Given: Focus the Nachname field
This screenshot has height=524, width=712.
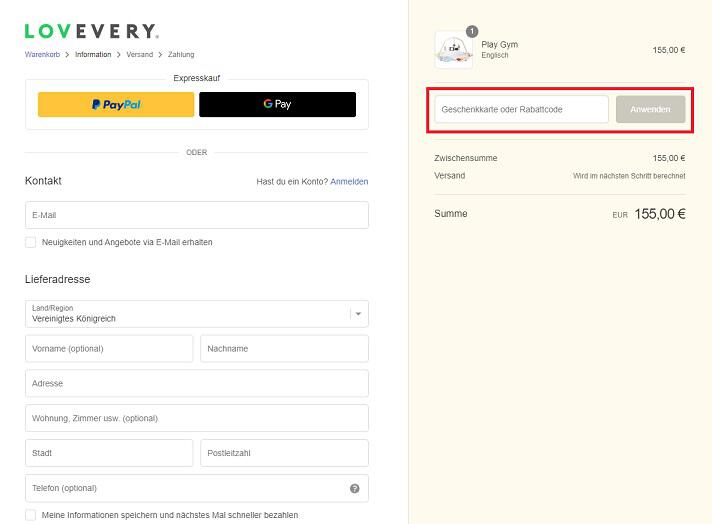Looking at the screenshot, I should 284,349.
